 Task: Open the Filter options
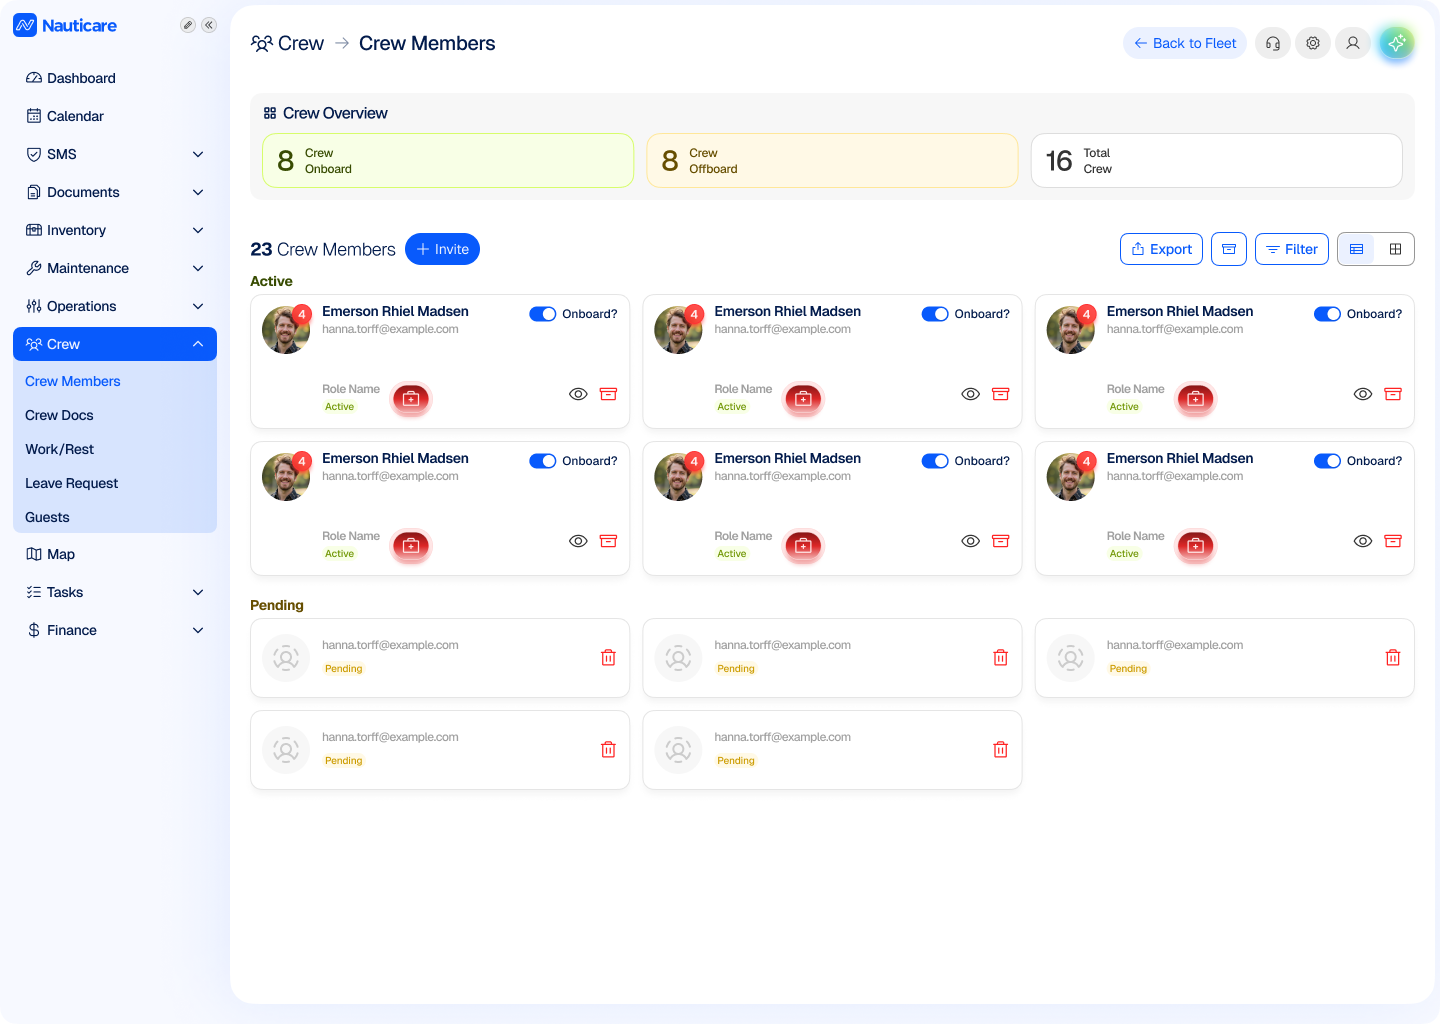(1292, 249)
